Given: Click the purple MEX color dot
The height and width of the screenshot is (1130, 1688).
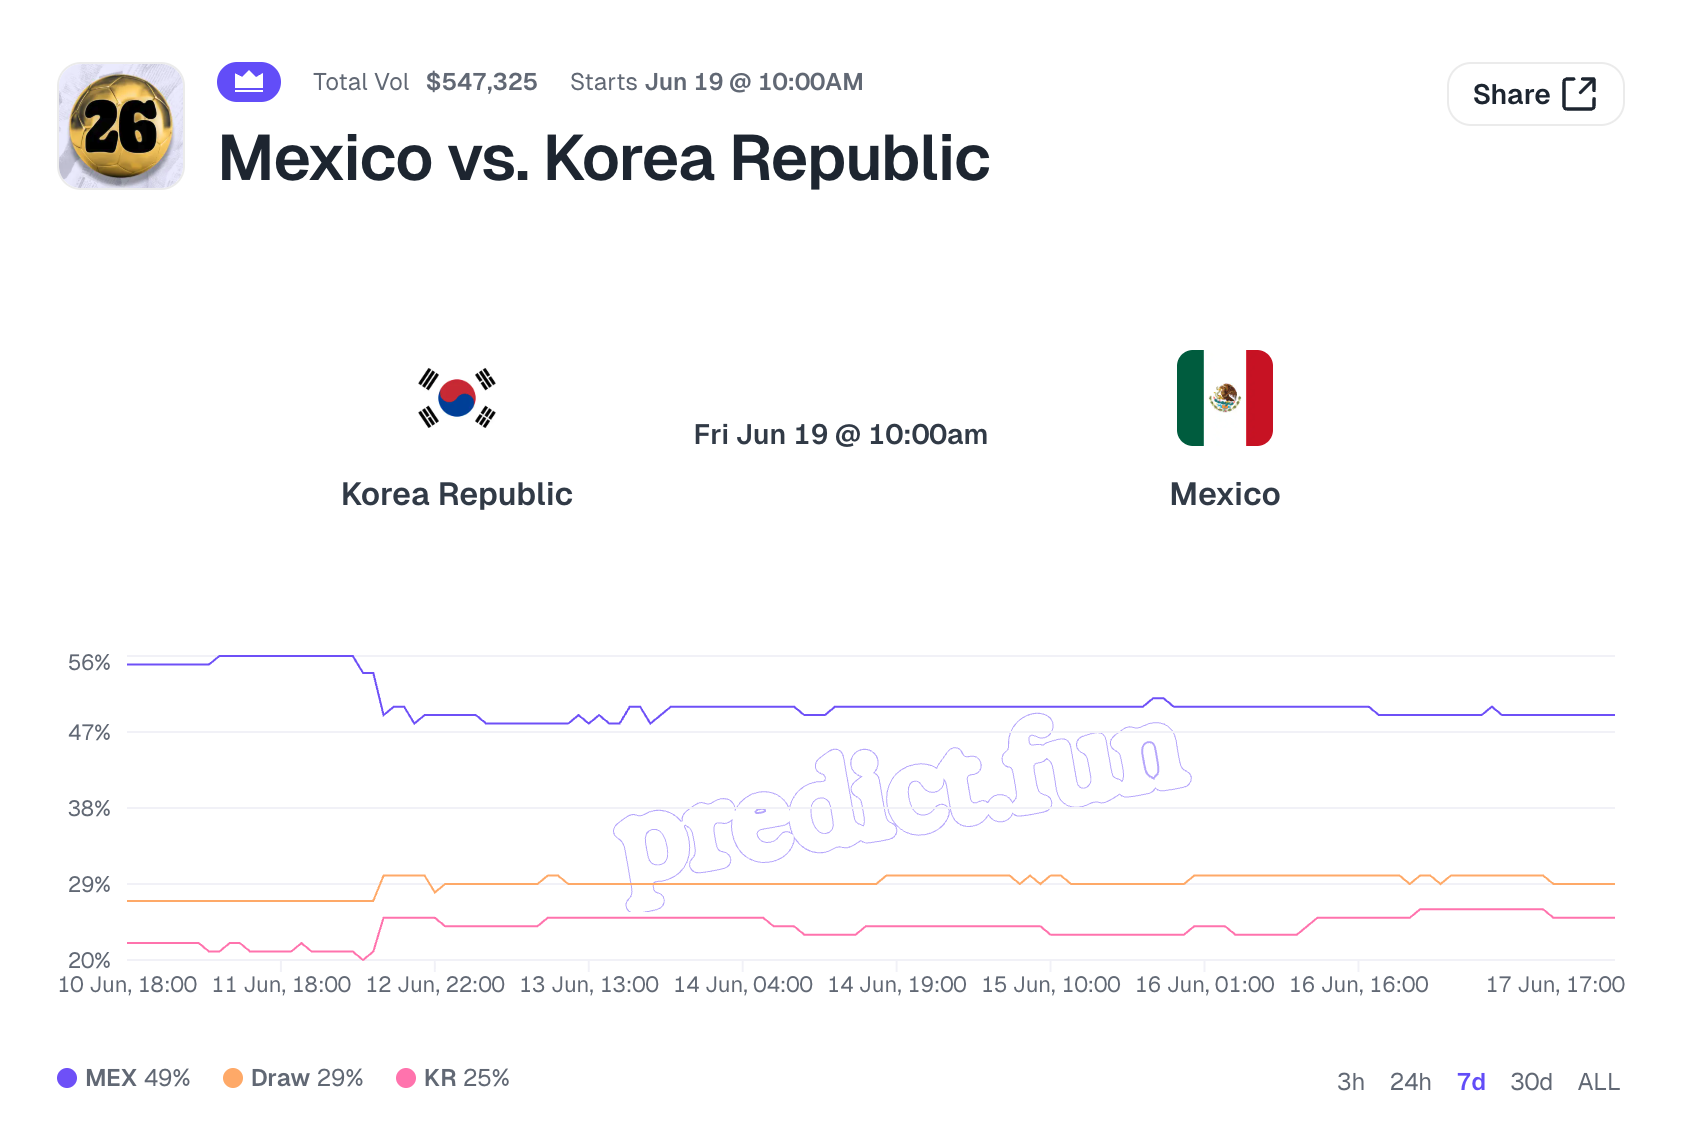Looking at the screenshot, I should coord(67,1078).
